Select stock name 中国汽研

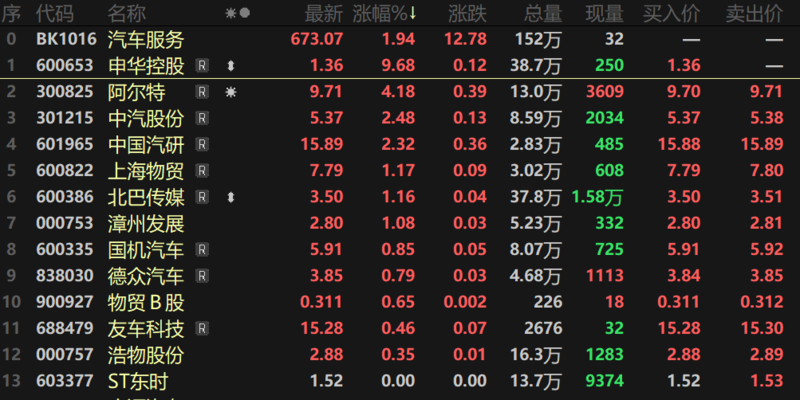pyautogui.click(x=146, y=144)
